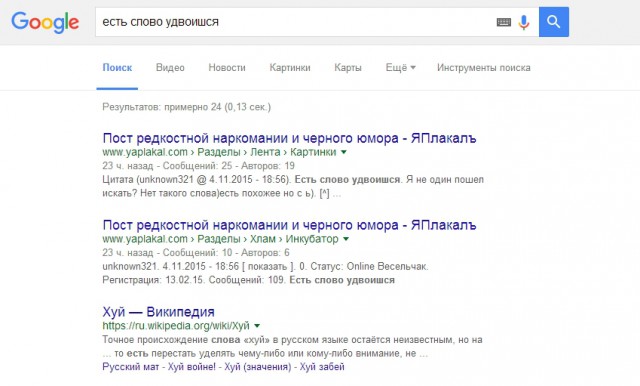Screen dimensions: 640x386
Task: Open the Хуй забей sitelink
Action: pyautogui.click(x=322, y=367)
